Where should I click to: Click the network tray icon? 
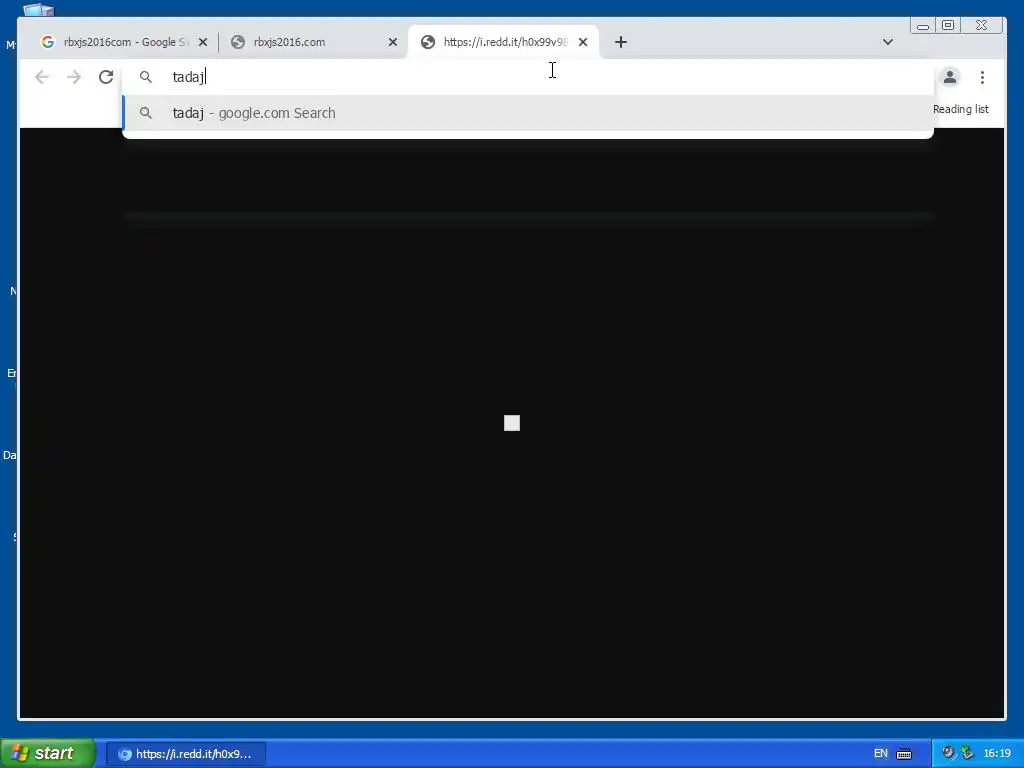tap(967, 753)
